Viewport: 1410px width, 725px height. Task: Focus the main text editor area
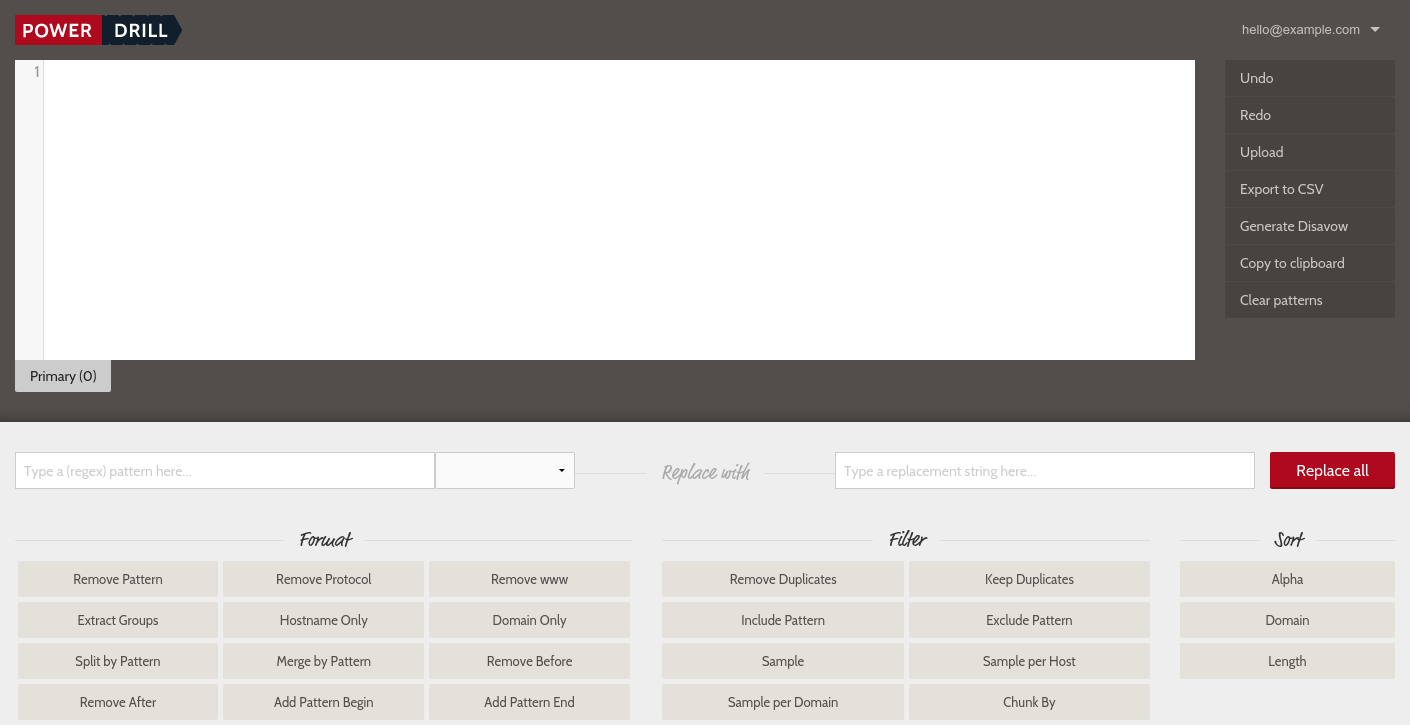pyautogui.click(x=619, y=210)
